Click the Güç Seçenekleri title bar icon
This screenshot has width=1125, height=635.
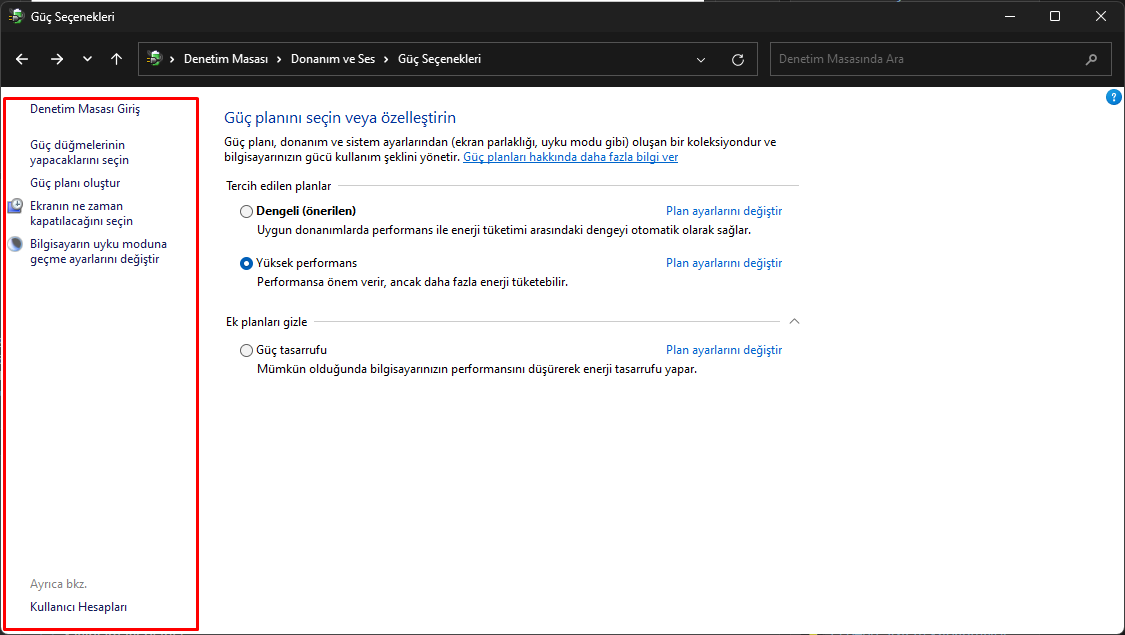[16, 17]
